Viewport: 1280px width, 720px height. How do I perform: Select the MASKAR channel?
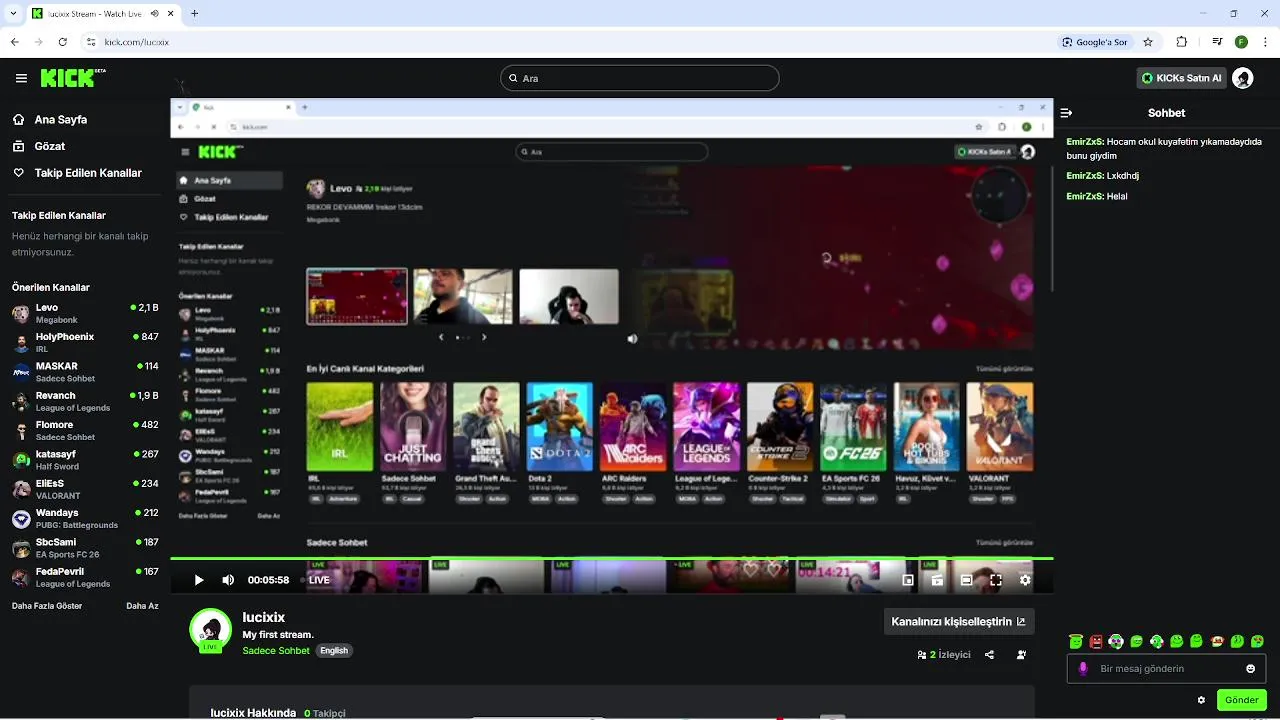pos(85,372)
